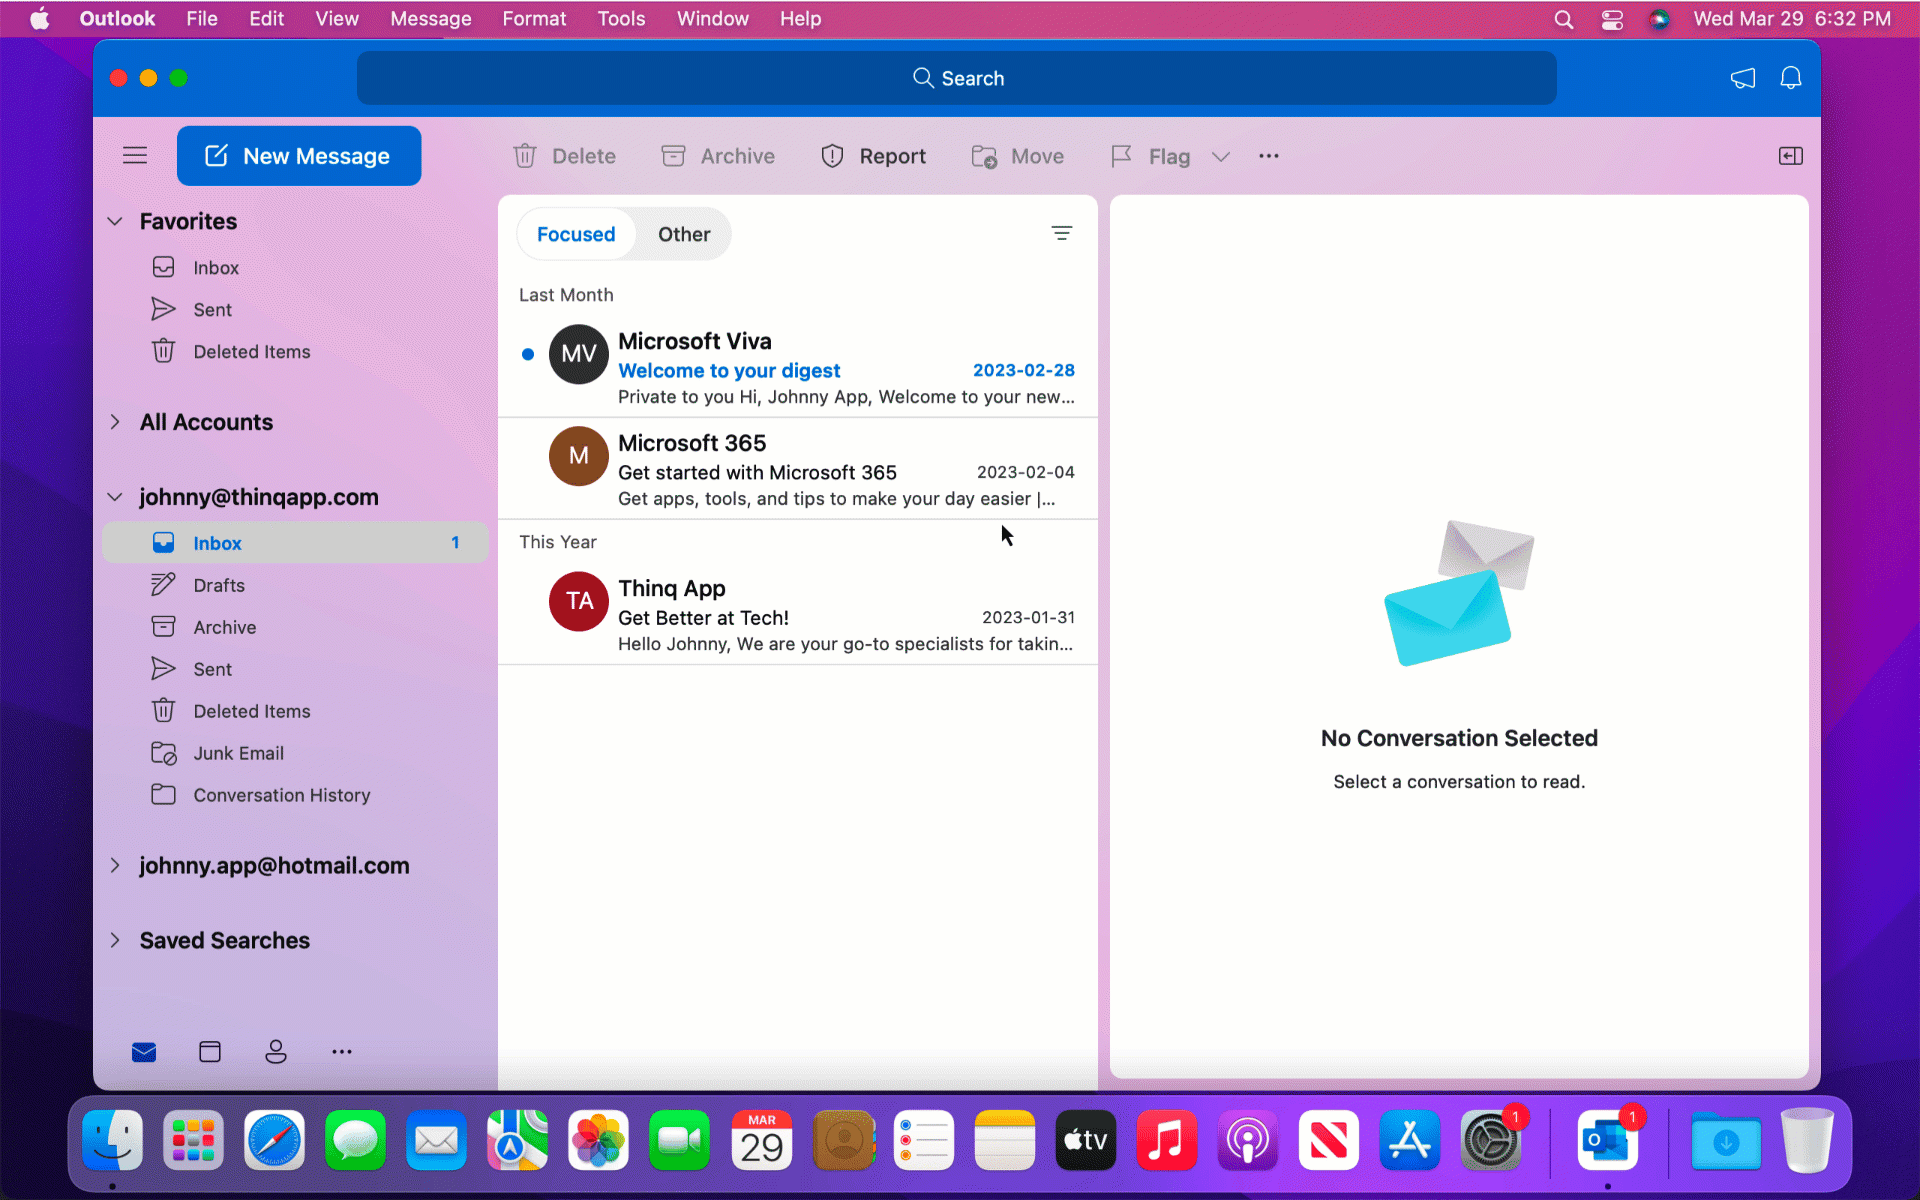This screenshot has width=1920, height=1200.
Task: Switch to the Focused tab
Action: point(576,234)
